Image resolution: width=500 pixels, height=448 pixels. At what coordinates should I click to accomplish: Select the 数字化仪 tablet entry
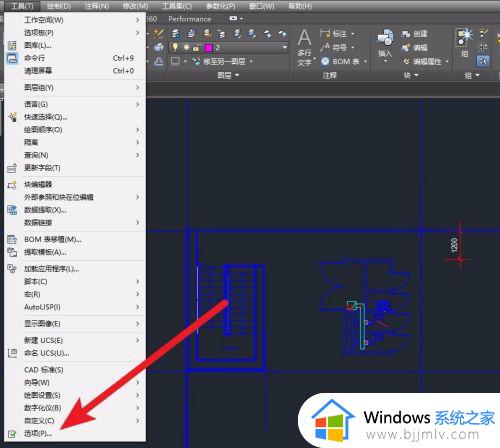pos(75,408)
